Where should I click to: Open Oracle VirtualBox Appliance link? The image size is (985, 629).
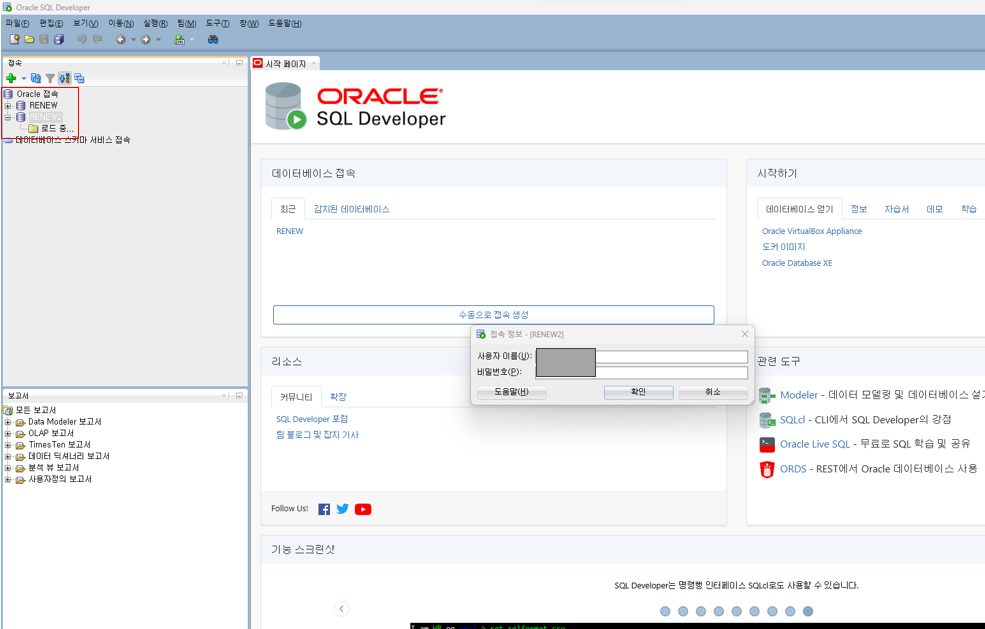point(812,231)
